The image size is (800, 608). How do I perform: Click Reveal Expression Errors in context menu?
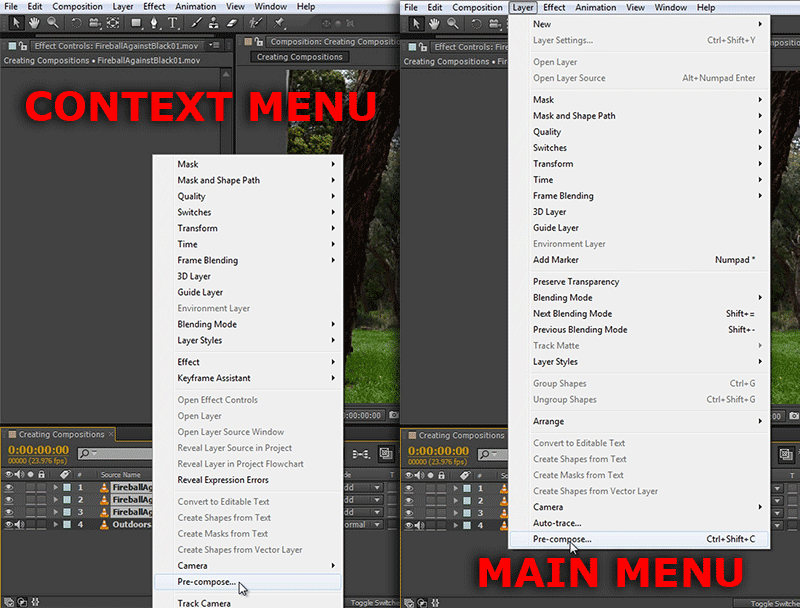(x=247, y=480)
